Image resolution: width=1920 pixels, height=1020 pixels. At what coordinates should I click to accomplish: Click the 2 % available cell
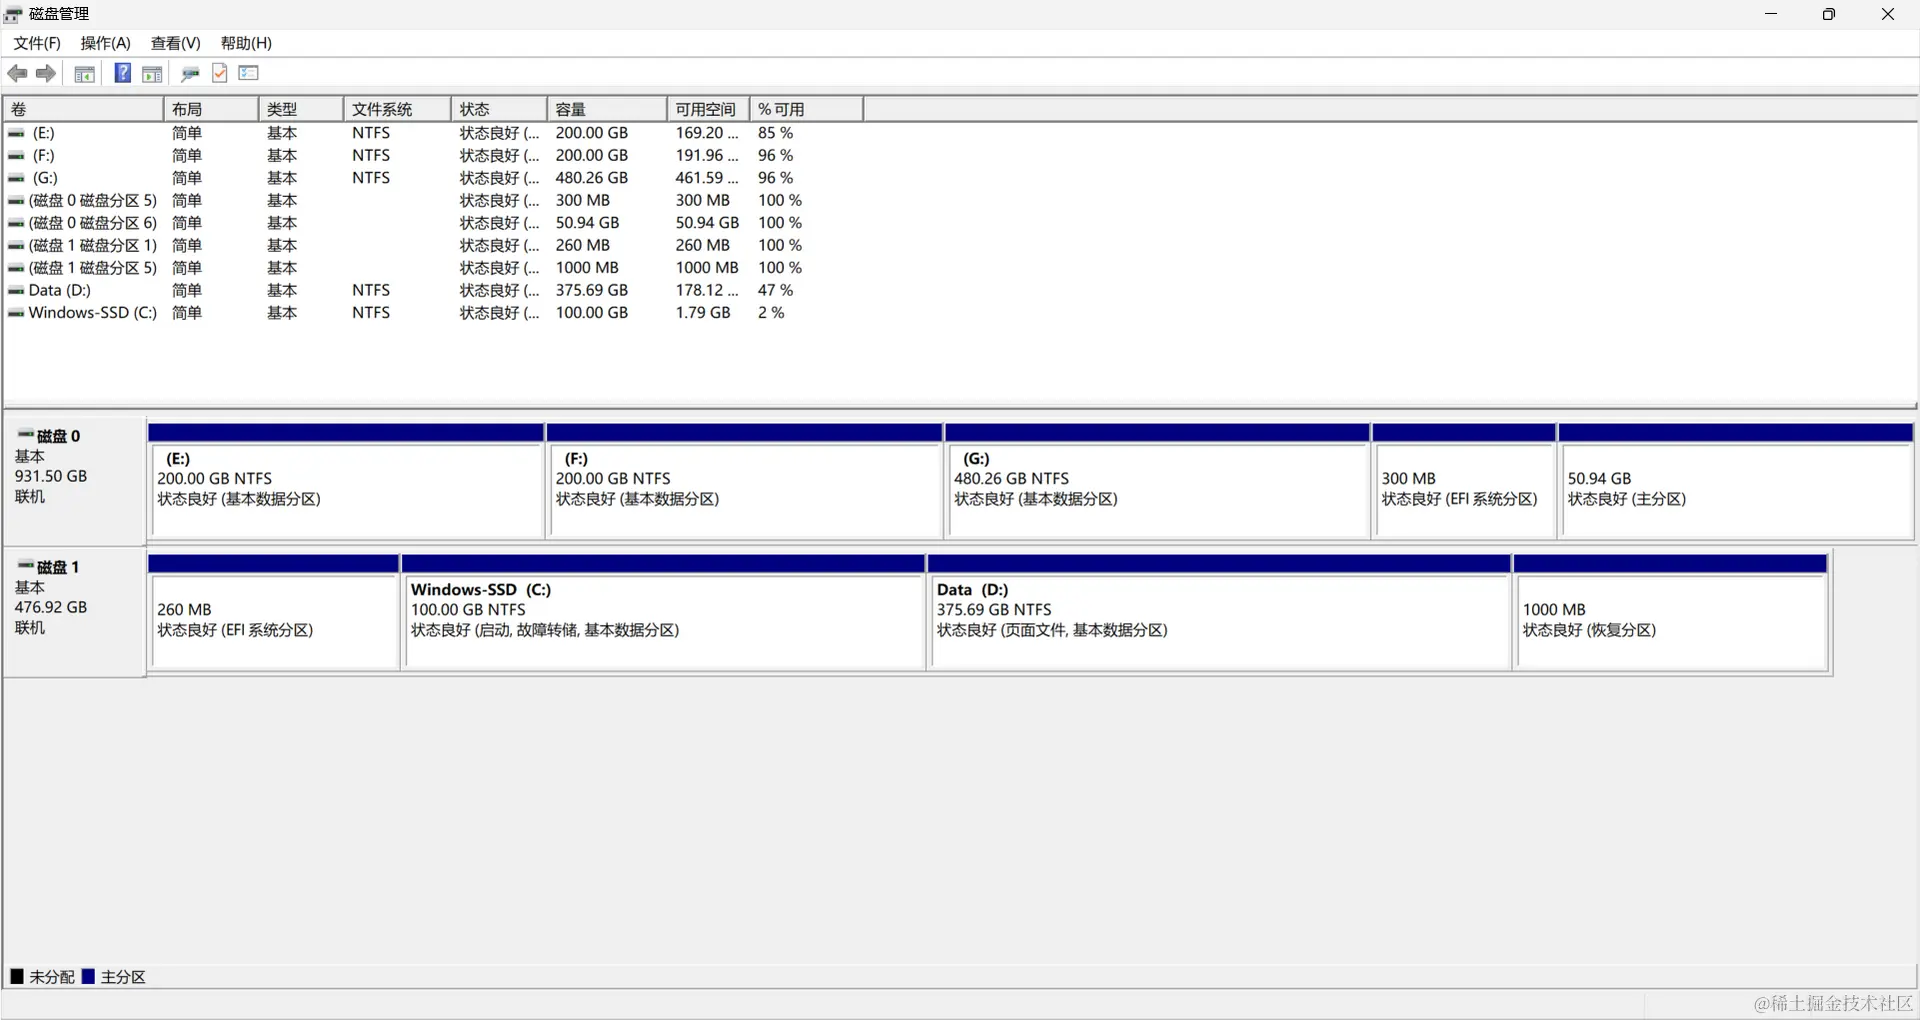tap(771, 313)
